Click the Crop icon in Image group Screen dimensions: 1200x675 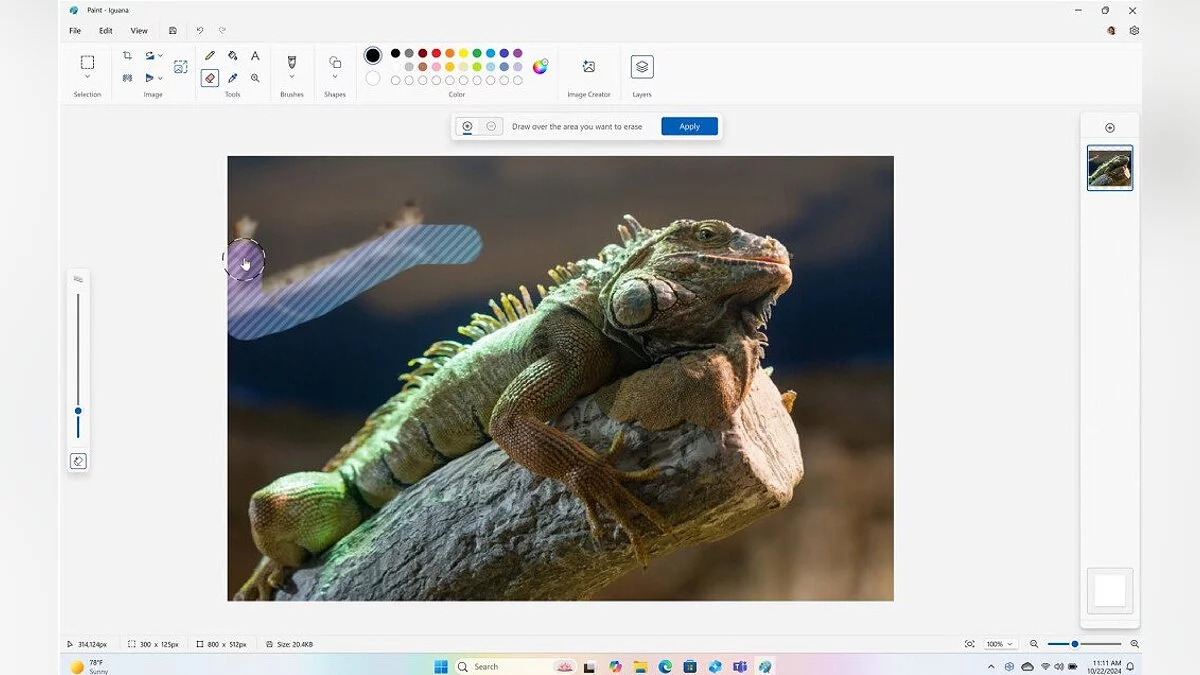coord(127,56)
